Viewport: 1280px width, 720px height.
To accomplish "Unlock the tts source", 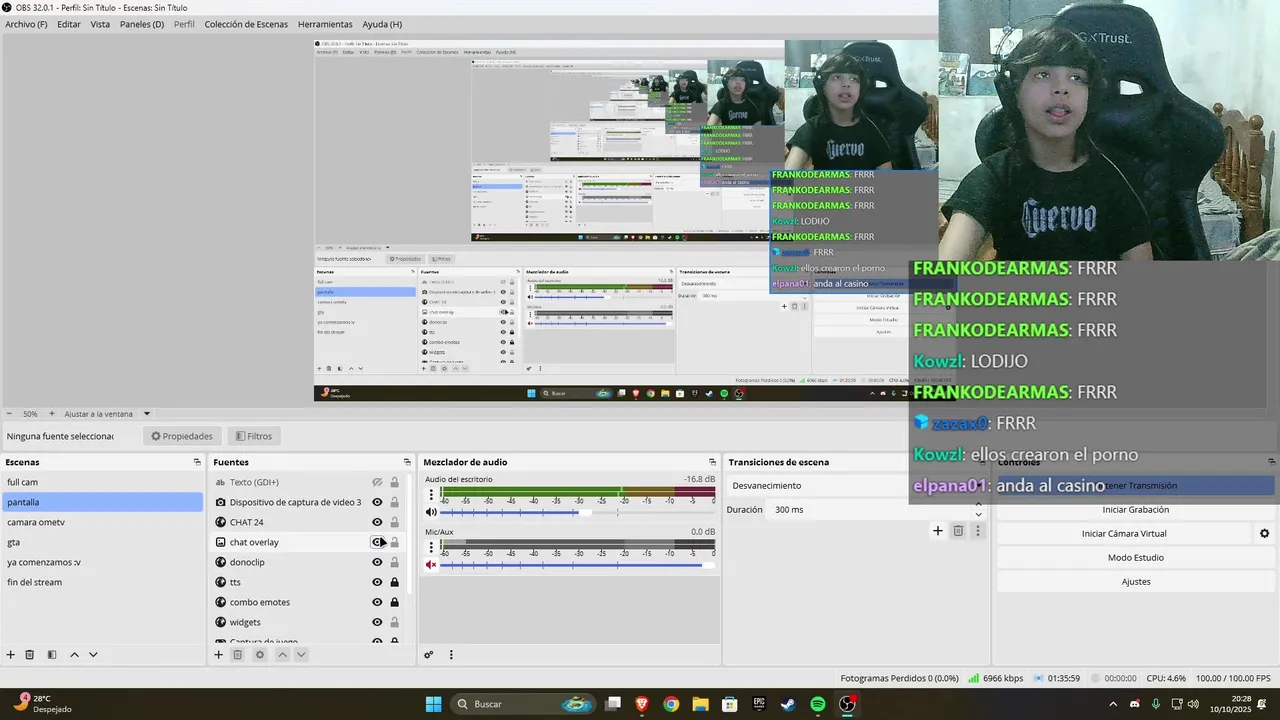I will coord(394,582).
